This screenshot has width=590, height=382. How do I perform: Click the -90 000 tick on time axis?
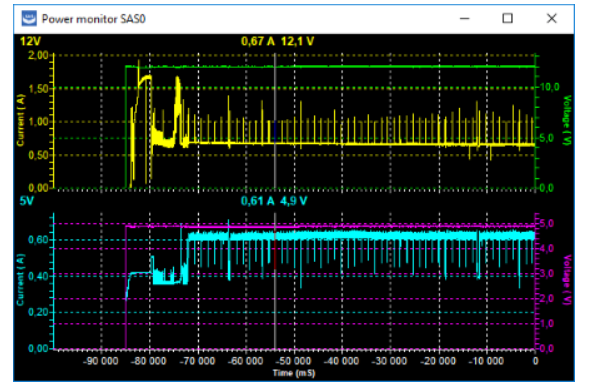point(101,361)
